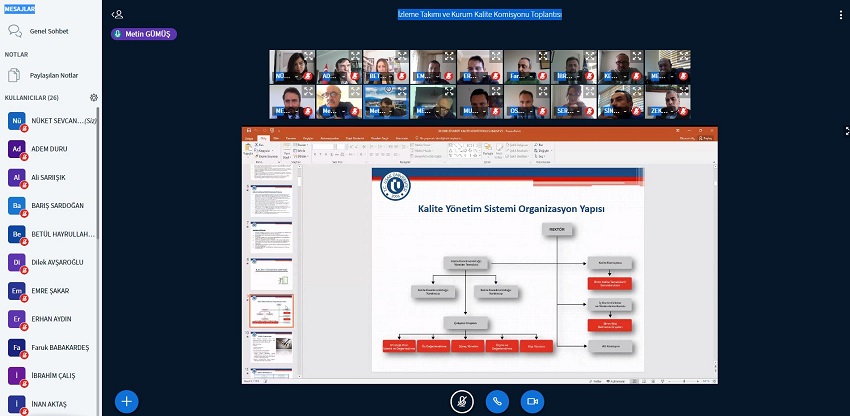This screenshot has width=850, height=416.
Task: Select user NÜKET SEVCAN in list
Action: [60, 121]
